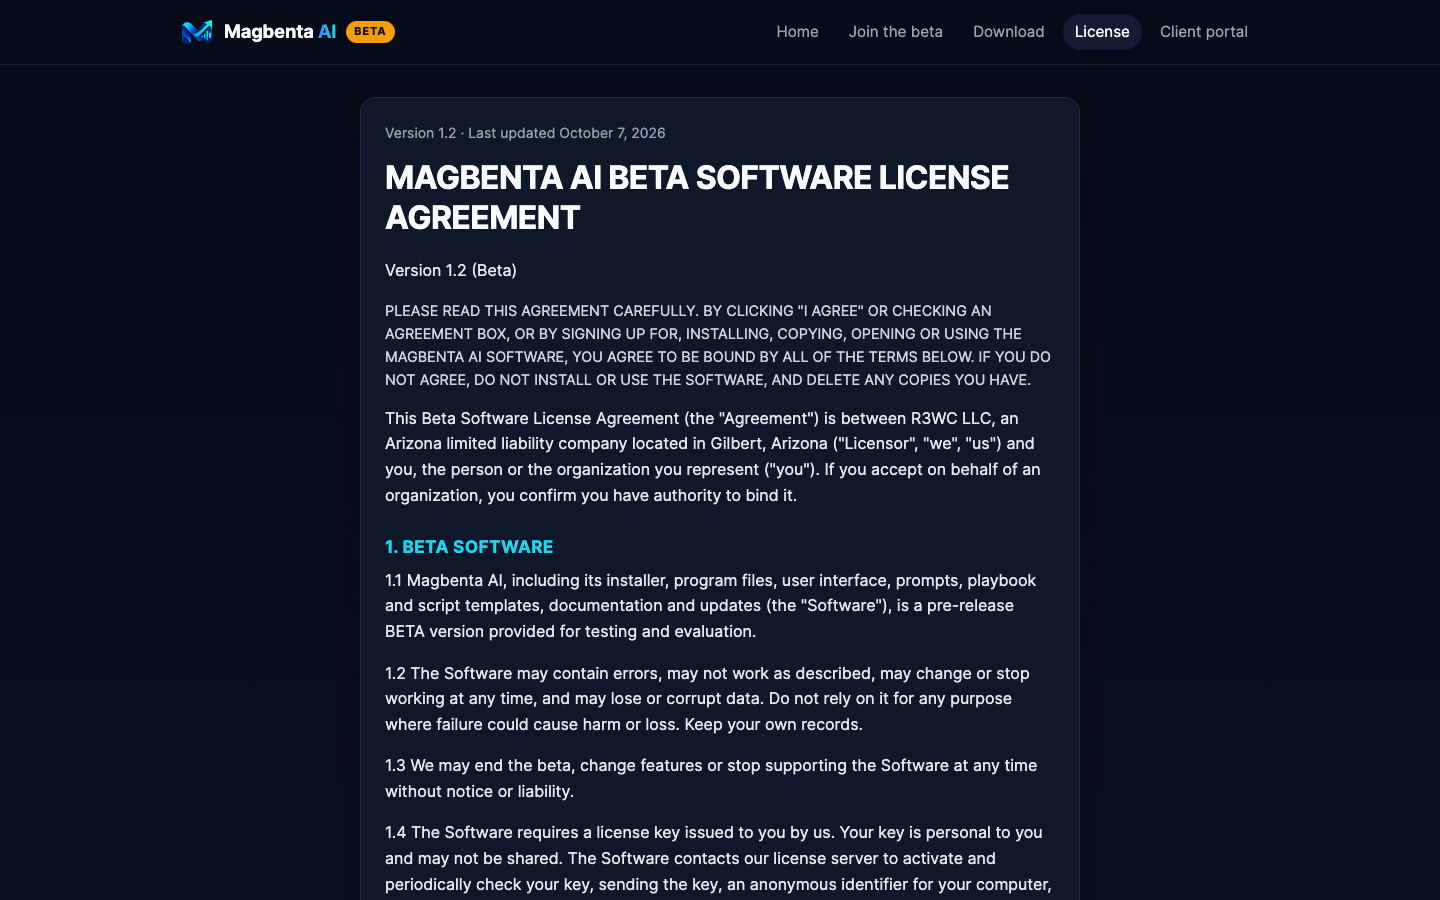Click the Magbenta AI logo icon
The height and width of the screenshot is (900, 1440).
[x=197, y=32]
